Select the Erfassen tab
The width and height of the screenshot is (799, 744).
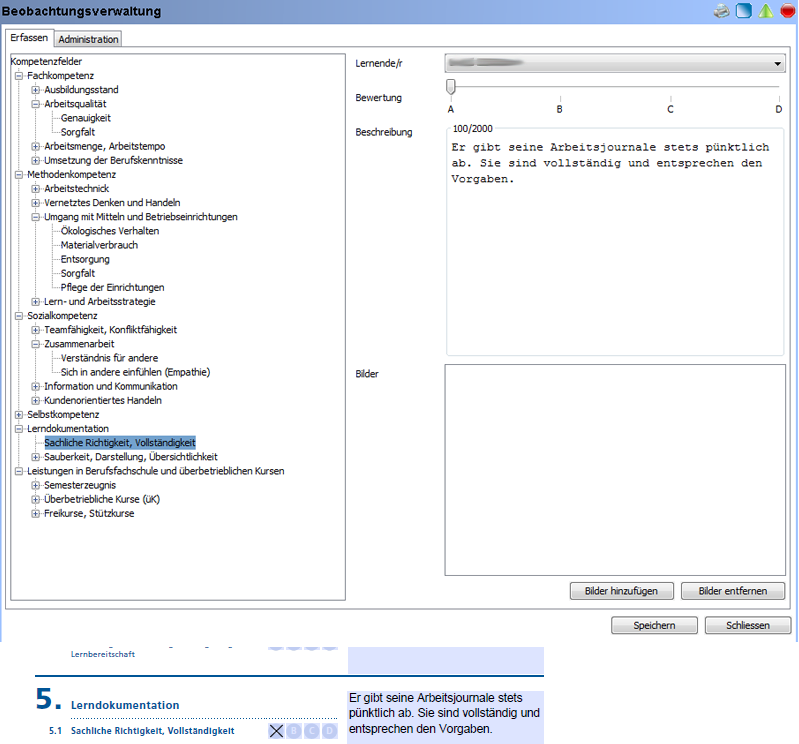point(29,38)
